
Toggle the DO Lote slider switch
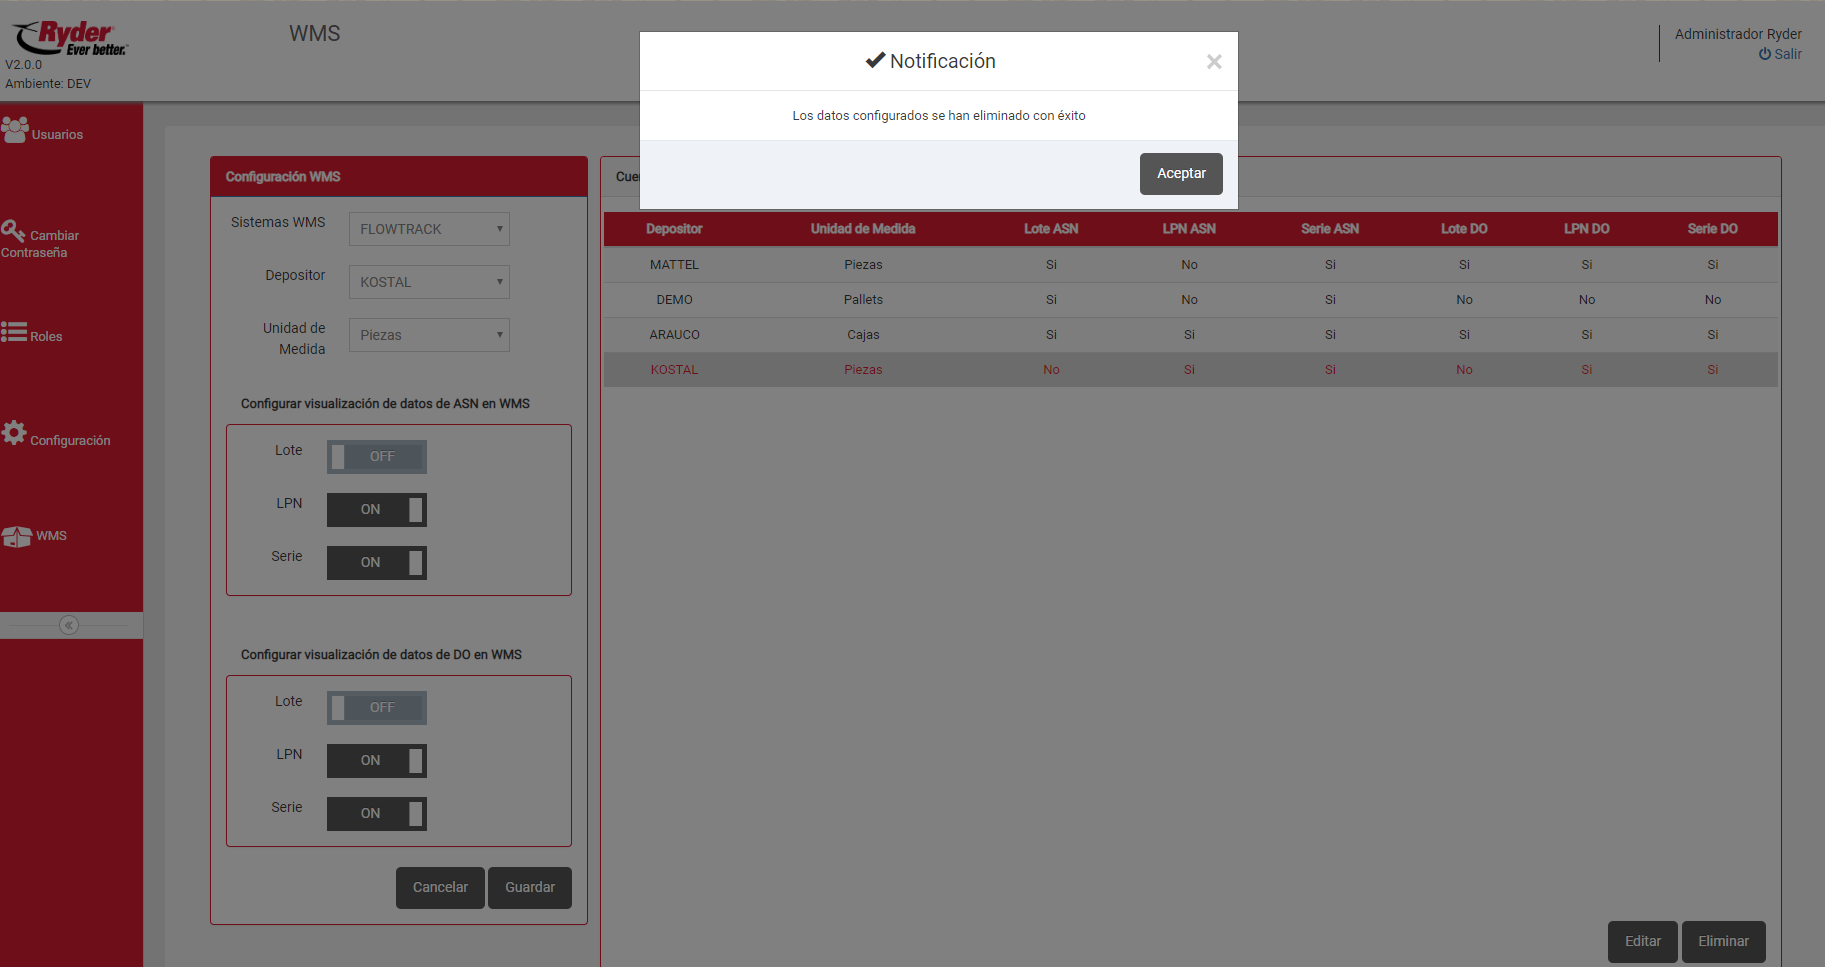(x=377, y=708)
